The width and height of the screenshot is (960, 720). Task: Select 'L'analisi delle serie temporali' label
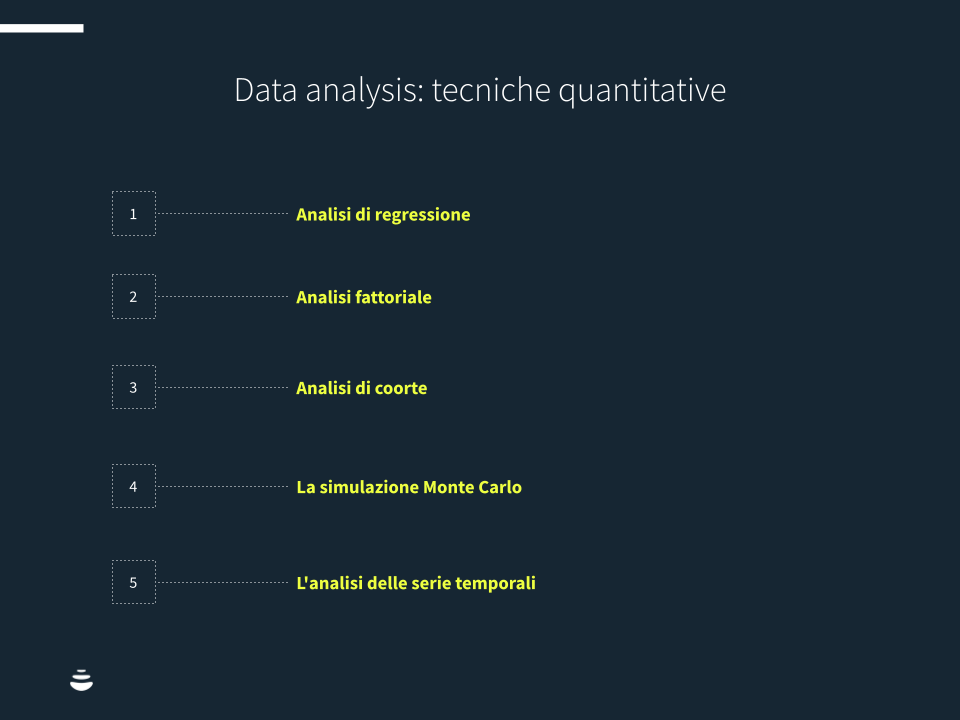coord(416,583)
